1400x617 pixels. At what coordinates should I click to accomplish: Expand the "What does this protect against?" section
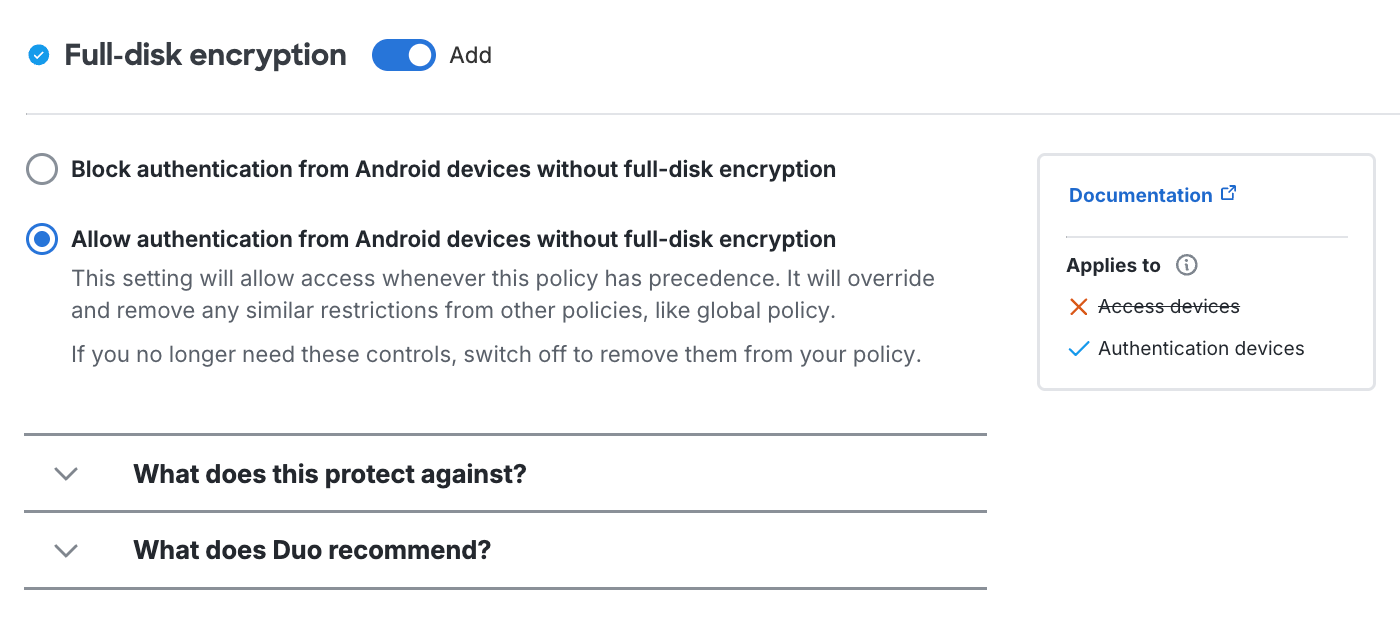[x=330, y=474]
